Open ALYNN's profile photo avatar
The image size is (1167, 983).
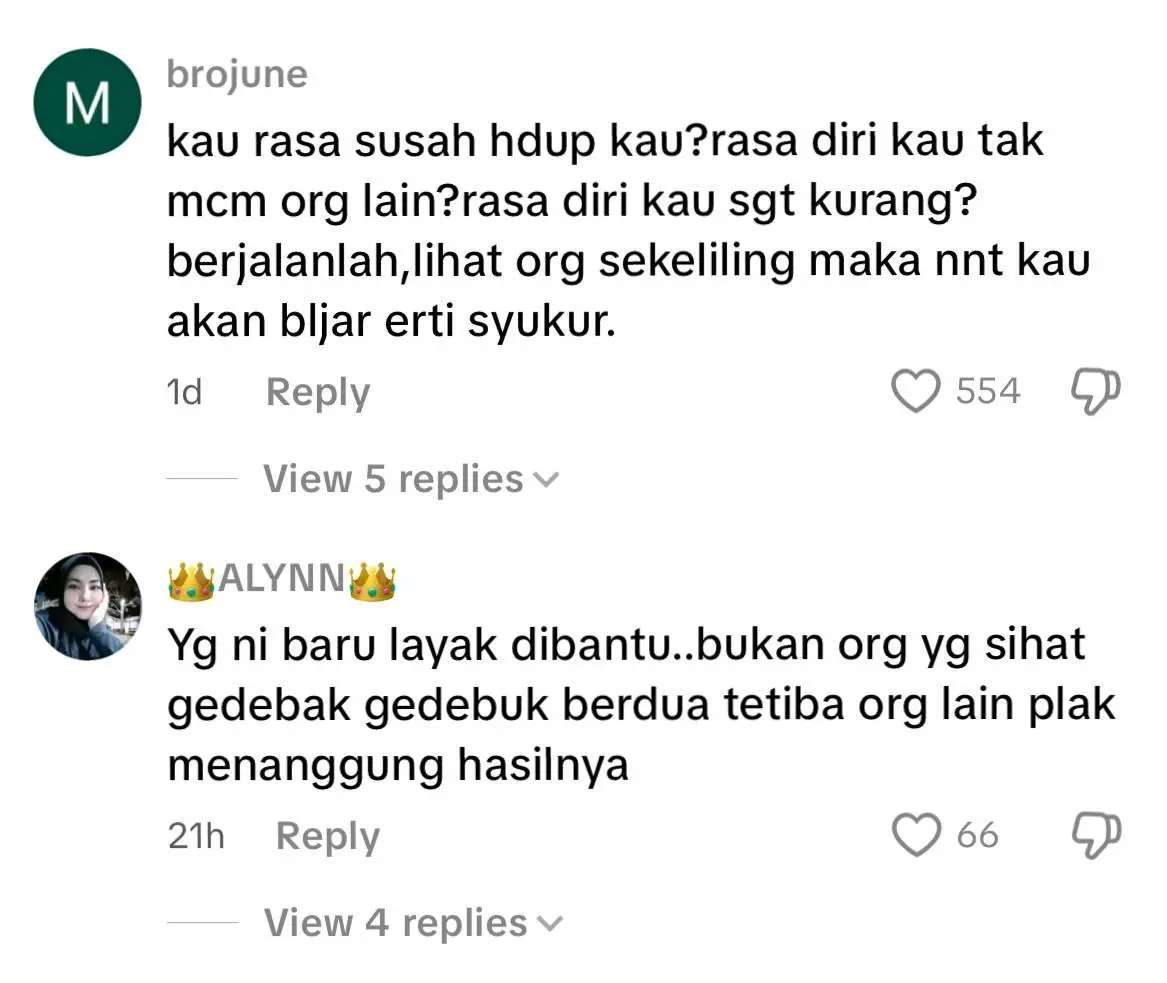pos(88,606)
